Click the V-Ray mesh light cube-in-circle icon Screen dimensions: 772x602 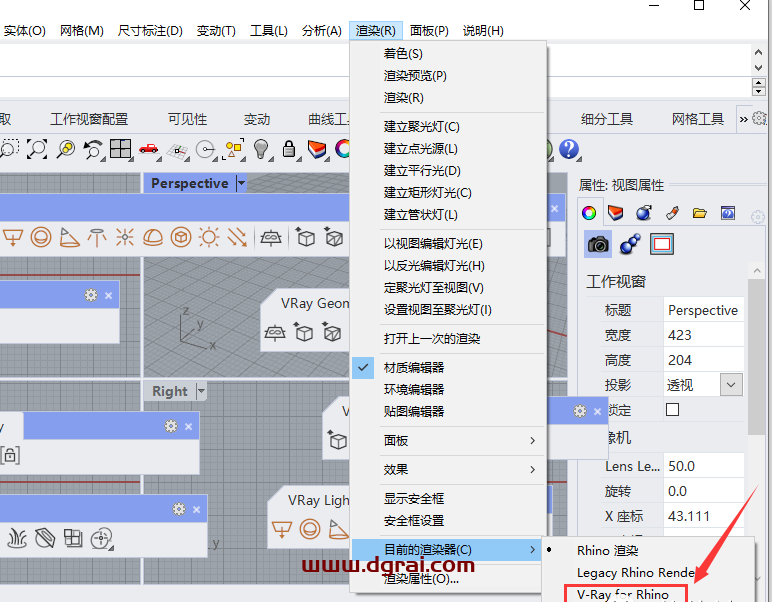[181, 238]
